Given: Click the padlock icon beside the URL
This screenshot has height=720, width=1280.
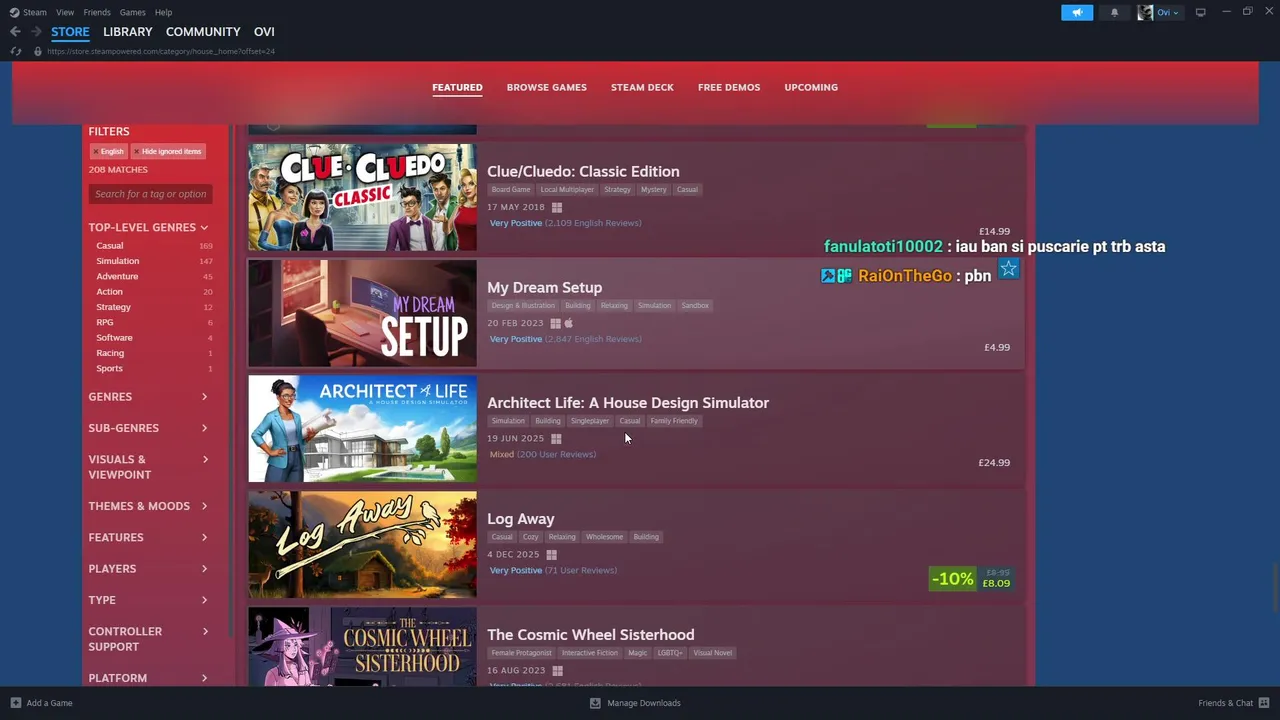Looking at the screenshot, I should tap(38, 51).
